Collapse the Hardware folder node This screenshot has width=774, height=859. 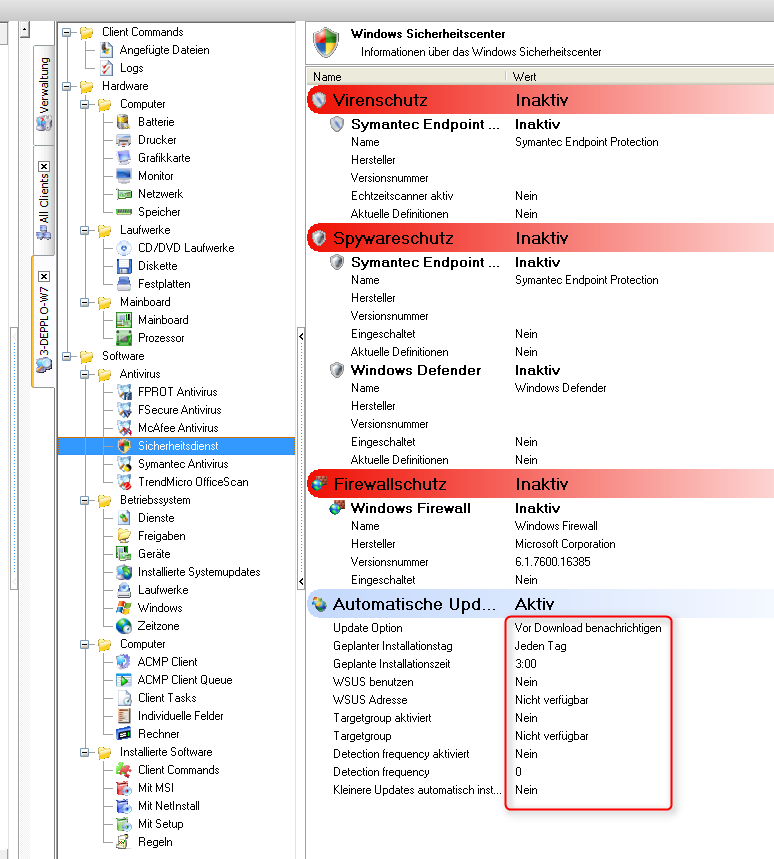point(67,86)
